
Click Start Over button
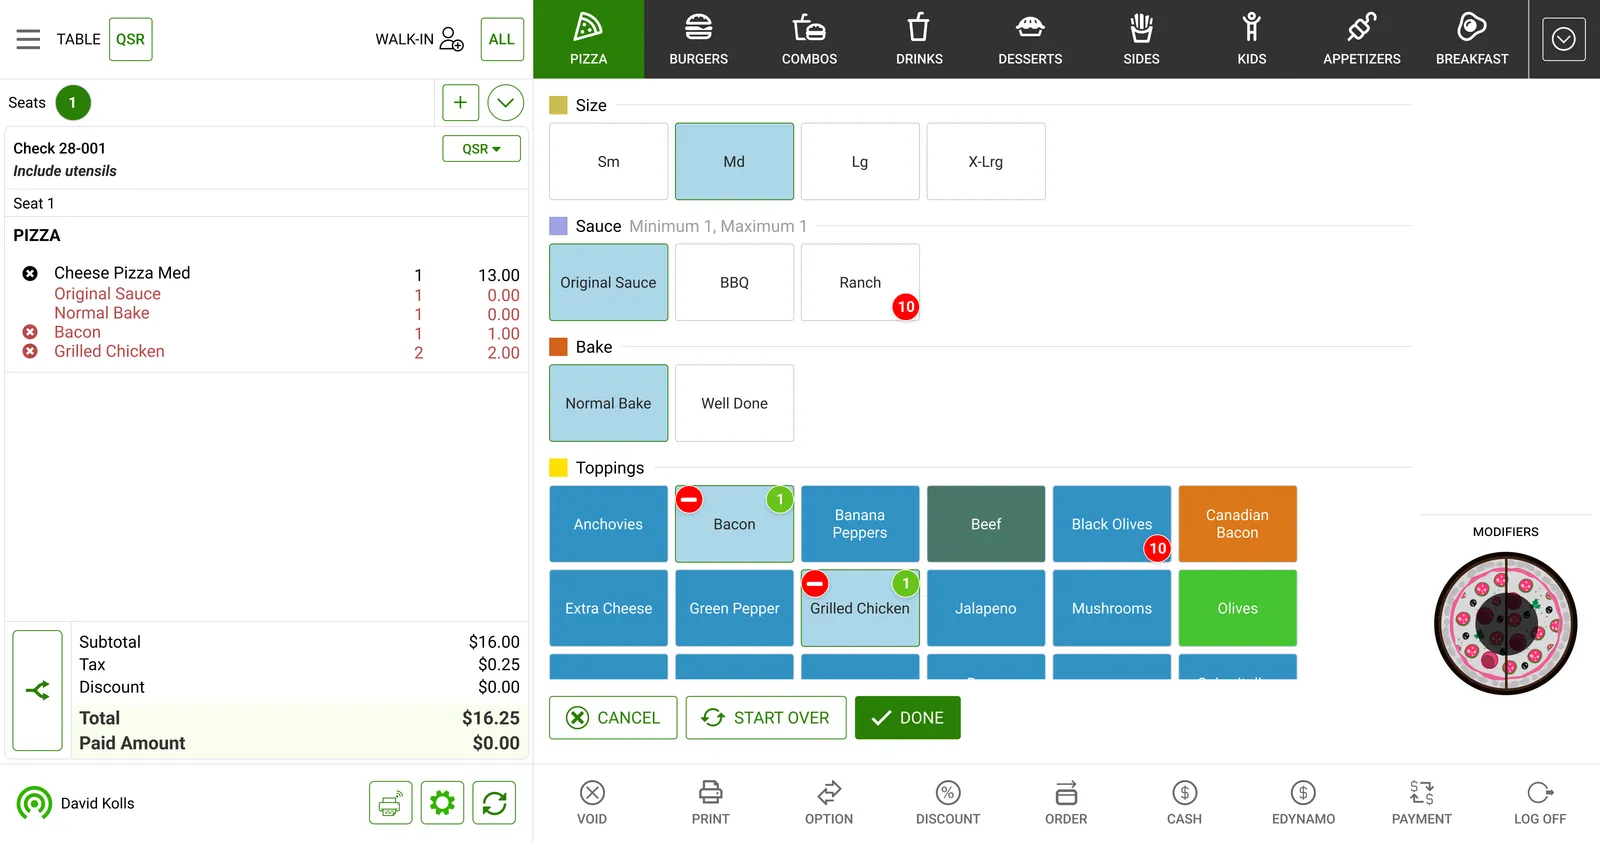(766, 717)
